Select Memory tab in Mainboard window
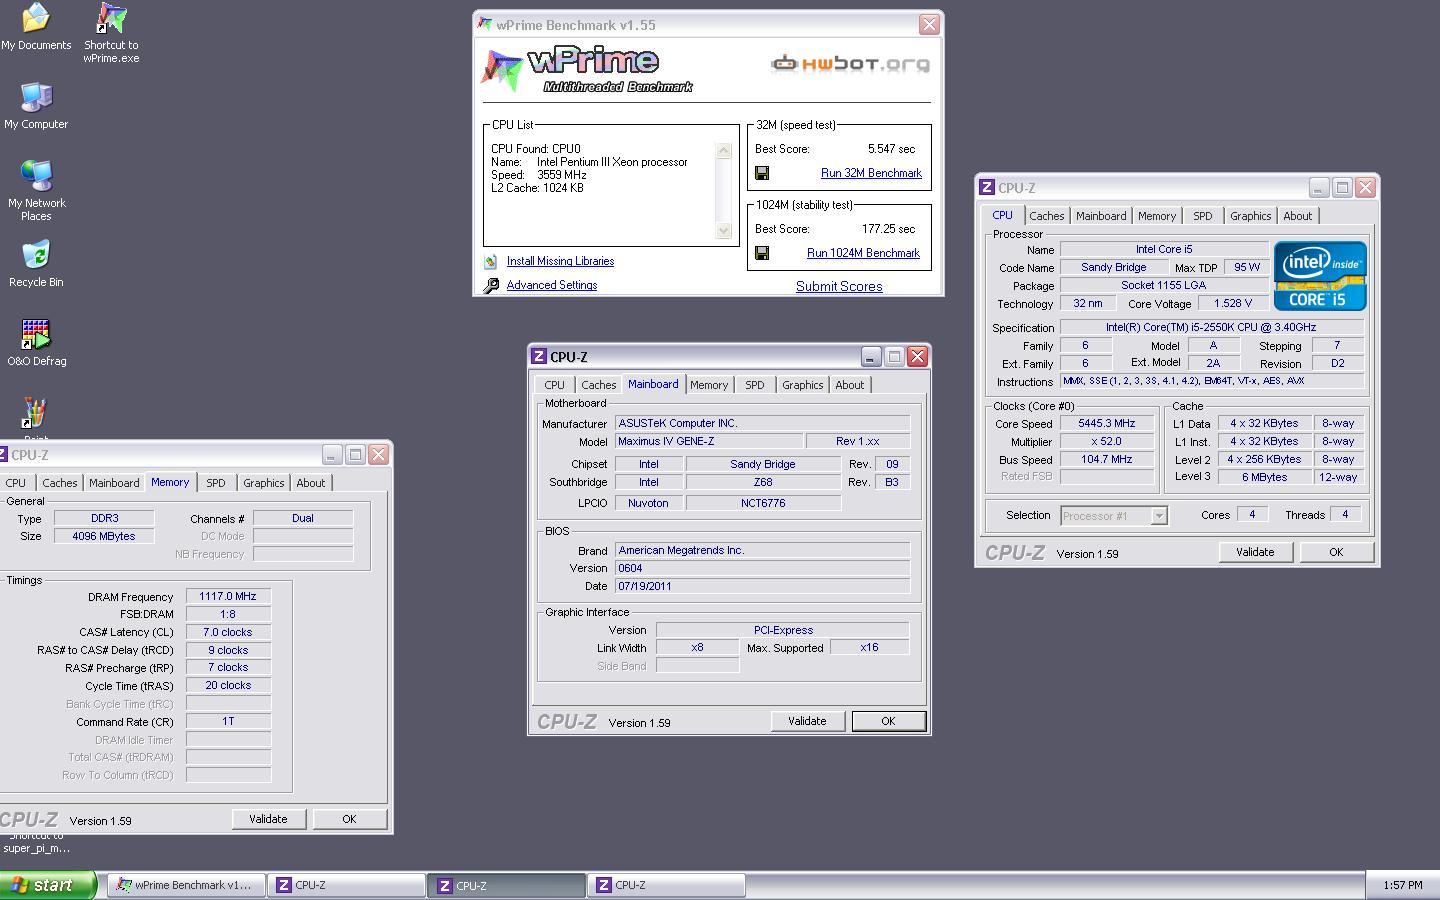The image size is (1440, 900). coord(709,385)
